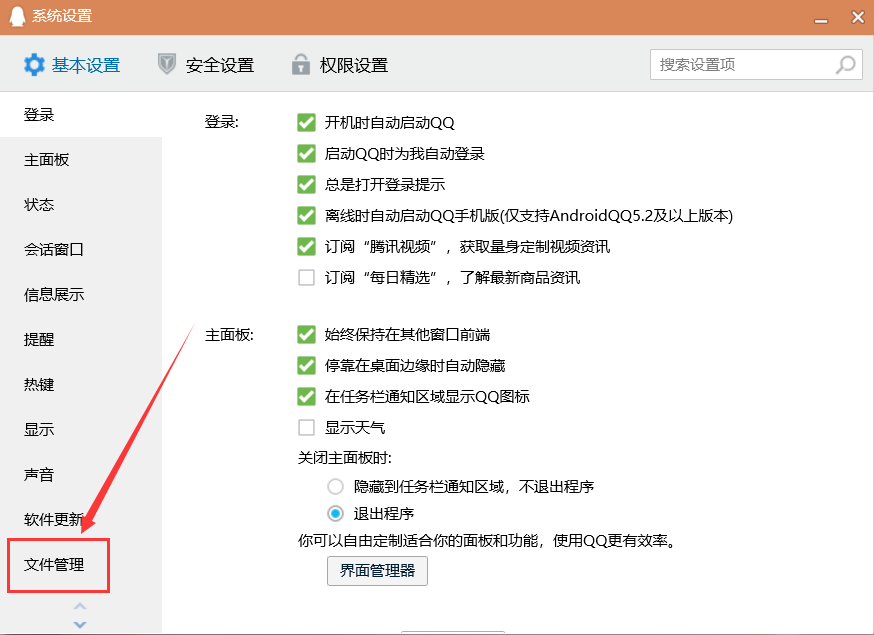Image resolution: width=874 pixels, height=635 pixels.
Task: Toggle 启动QQ时为我自动登录 checkbox
Action: pyautogui.click(x=306, y=153)
